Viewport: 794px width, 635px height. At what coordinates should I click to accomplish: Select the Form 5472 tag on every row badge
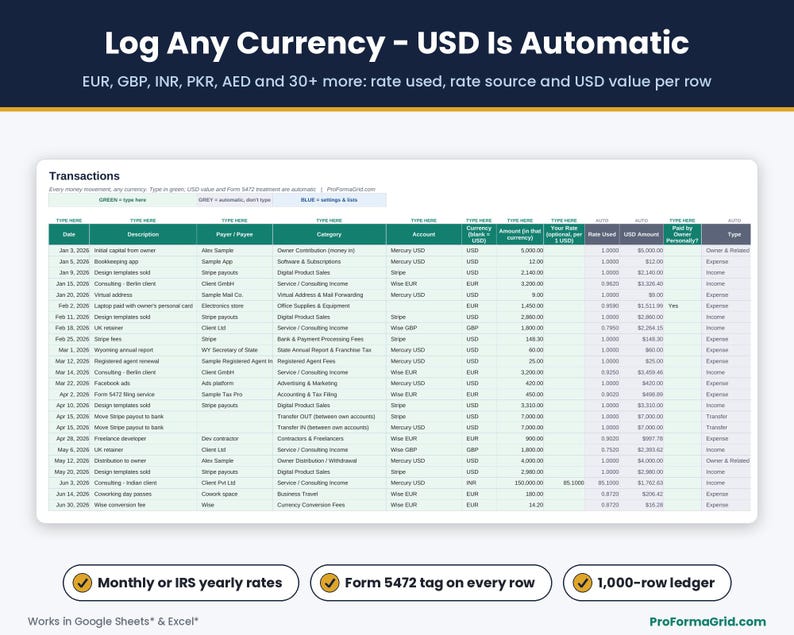[x=431, y=583]
